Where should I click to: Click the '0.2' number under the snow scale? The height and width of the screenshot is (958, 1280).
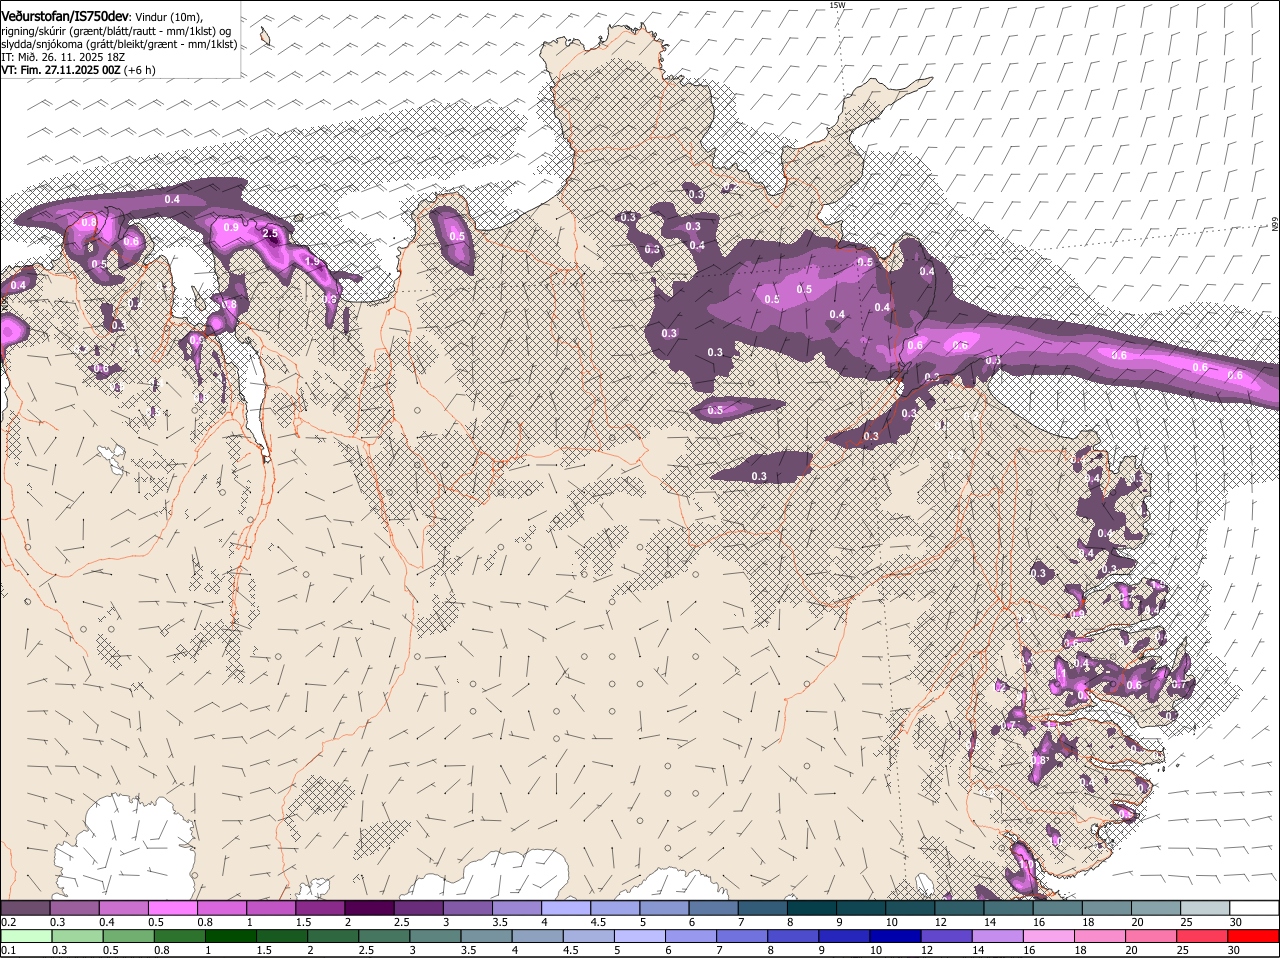(x=9, y=921)
